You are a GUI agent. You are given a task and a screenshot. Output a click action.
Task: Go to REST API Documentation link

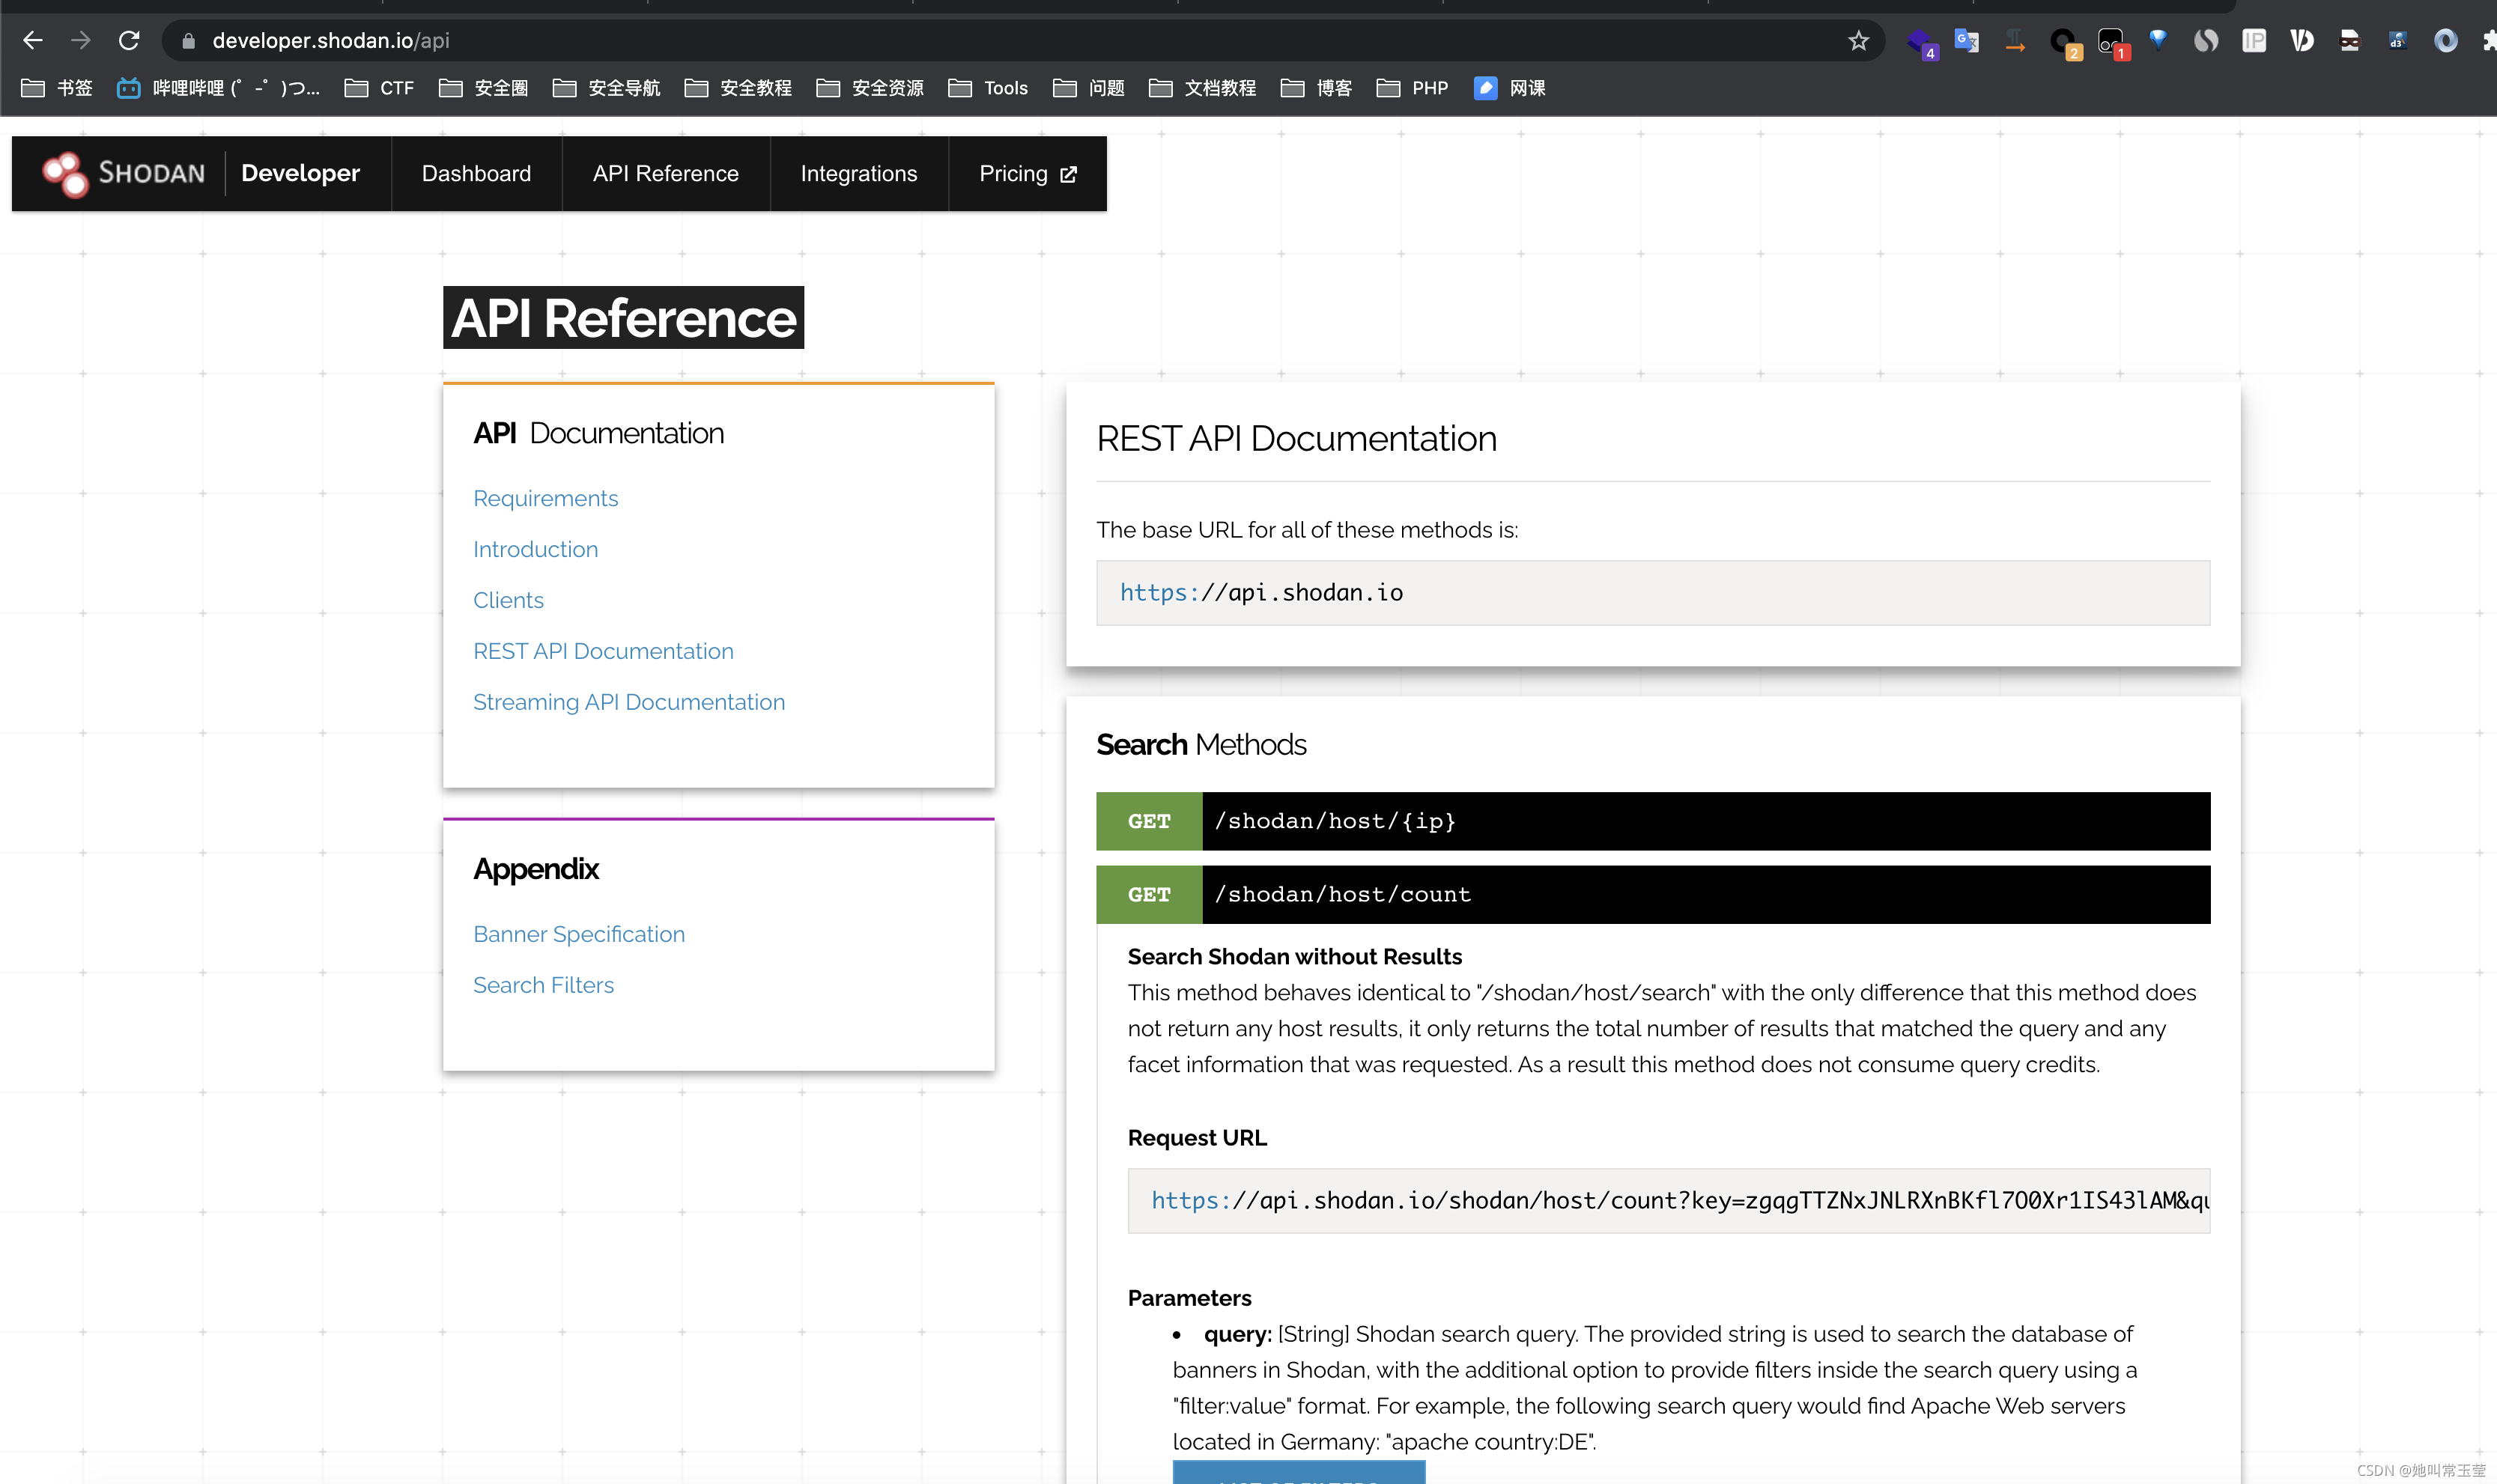604,651
